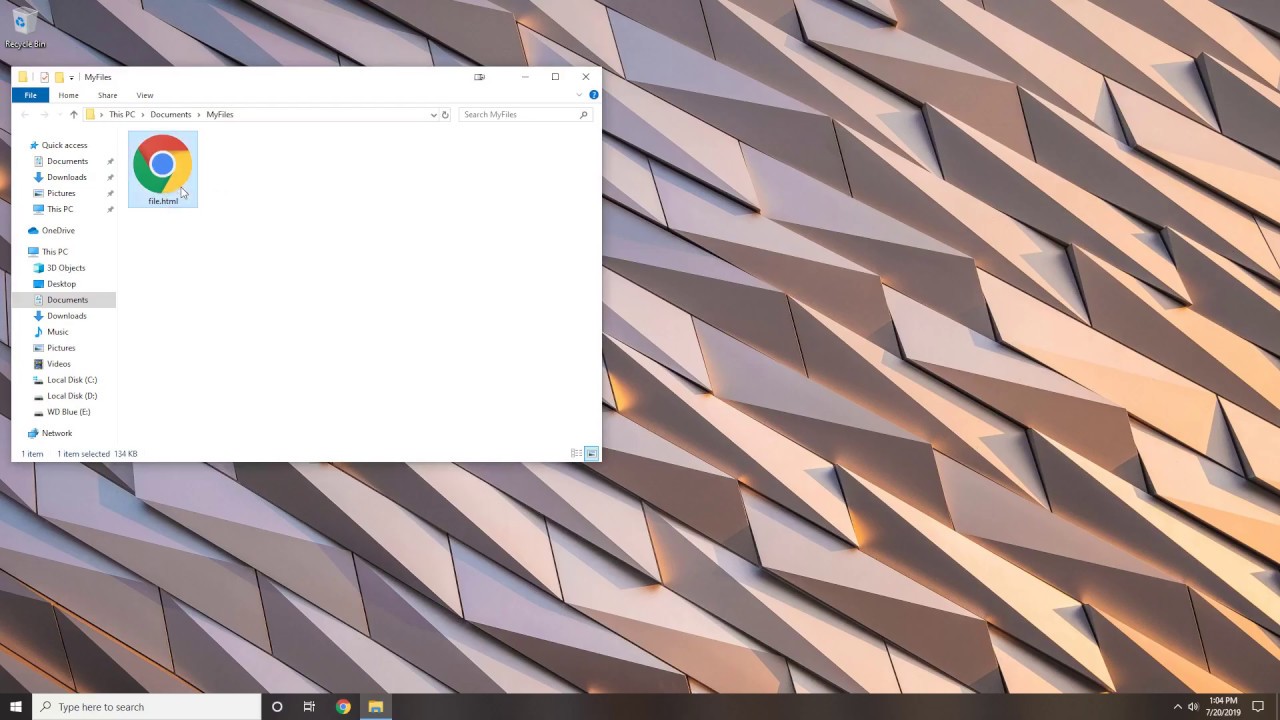Navigate back with the back arrow
1280x720 pixels.
tap(25, 115)
